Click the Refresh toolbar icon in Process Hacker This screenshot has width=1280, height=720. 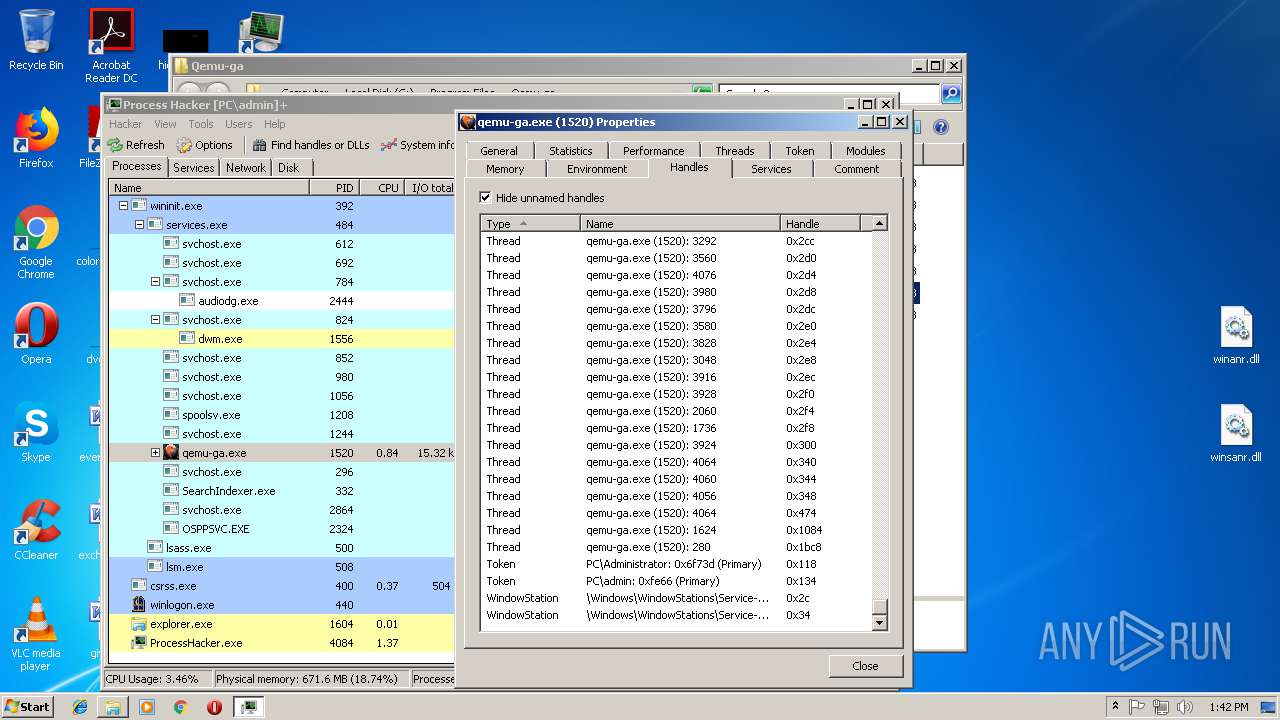coord(136,145)
